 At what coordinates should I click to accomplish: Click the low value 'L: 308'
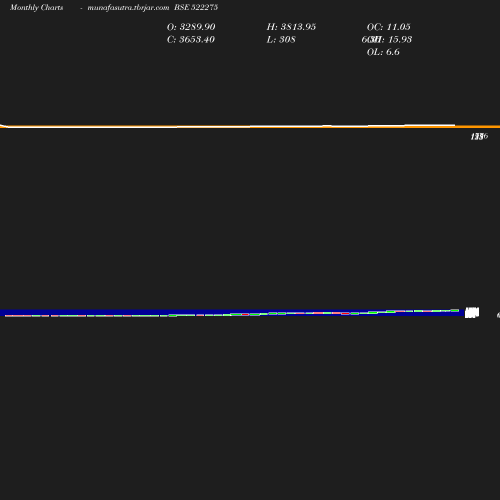281,39
